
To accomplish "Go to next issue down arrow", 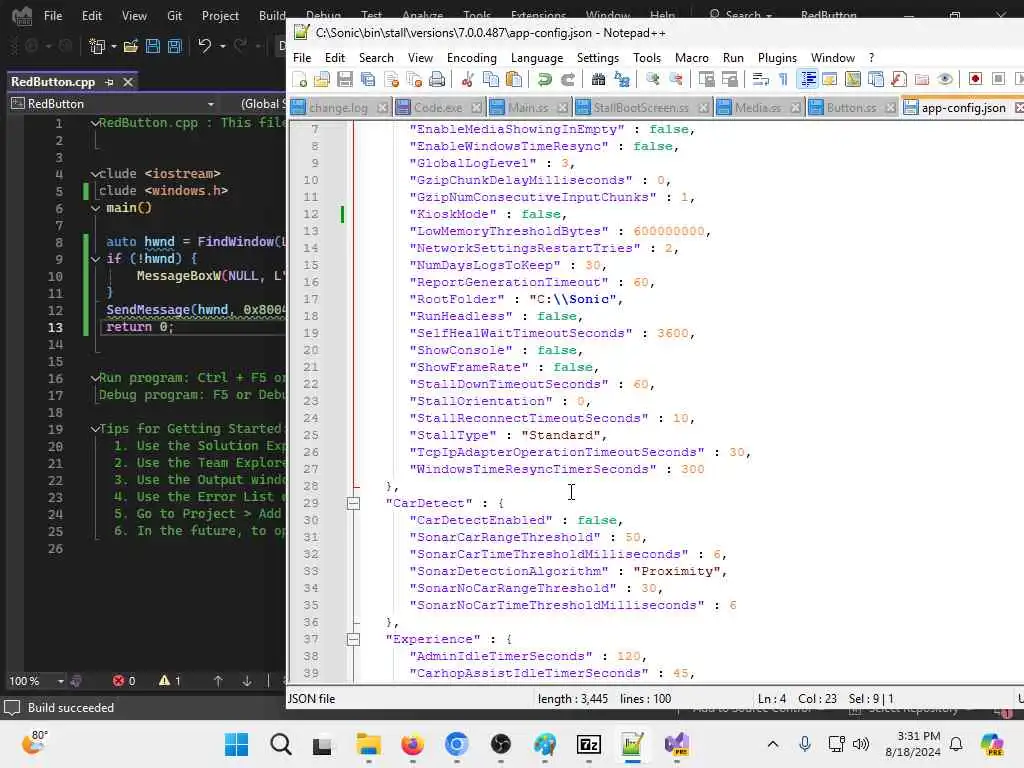I will pos(247,681).
